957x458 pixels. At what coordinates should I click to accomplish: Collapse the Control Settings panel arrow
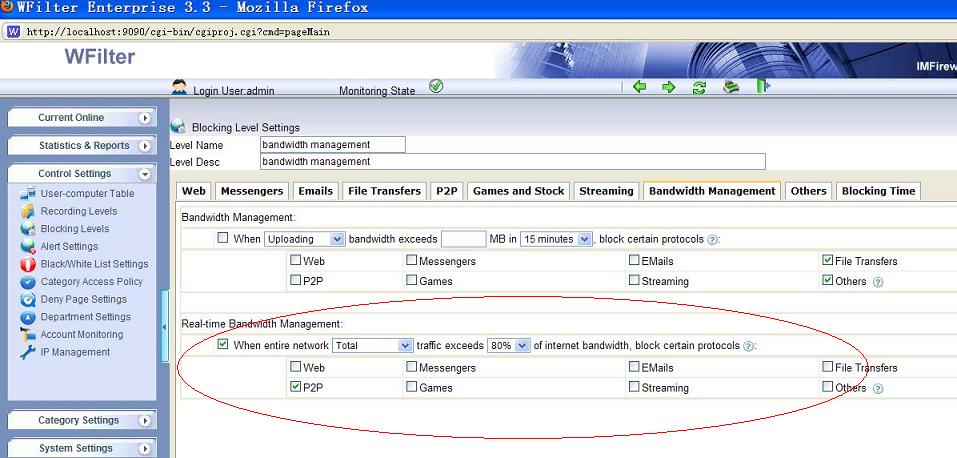(x=145, y=174)
